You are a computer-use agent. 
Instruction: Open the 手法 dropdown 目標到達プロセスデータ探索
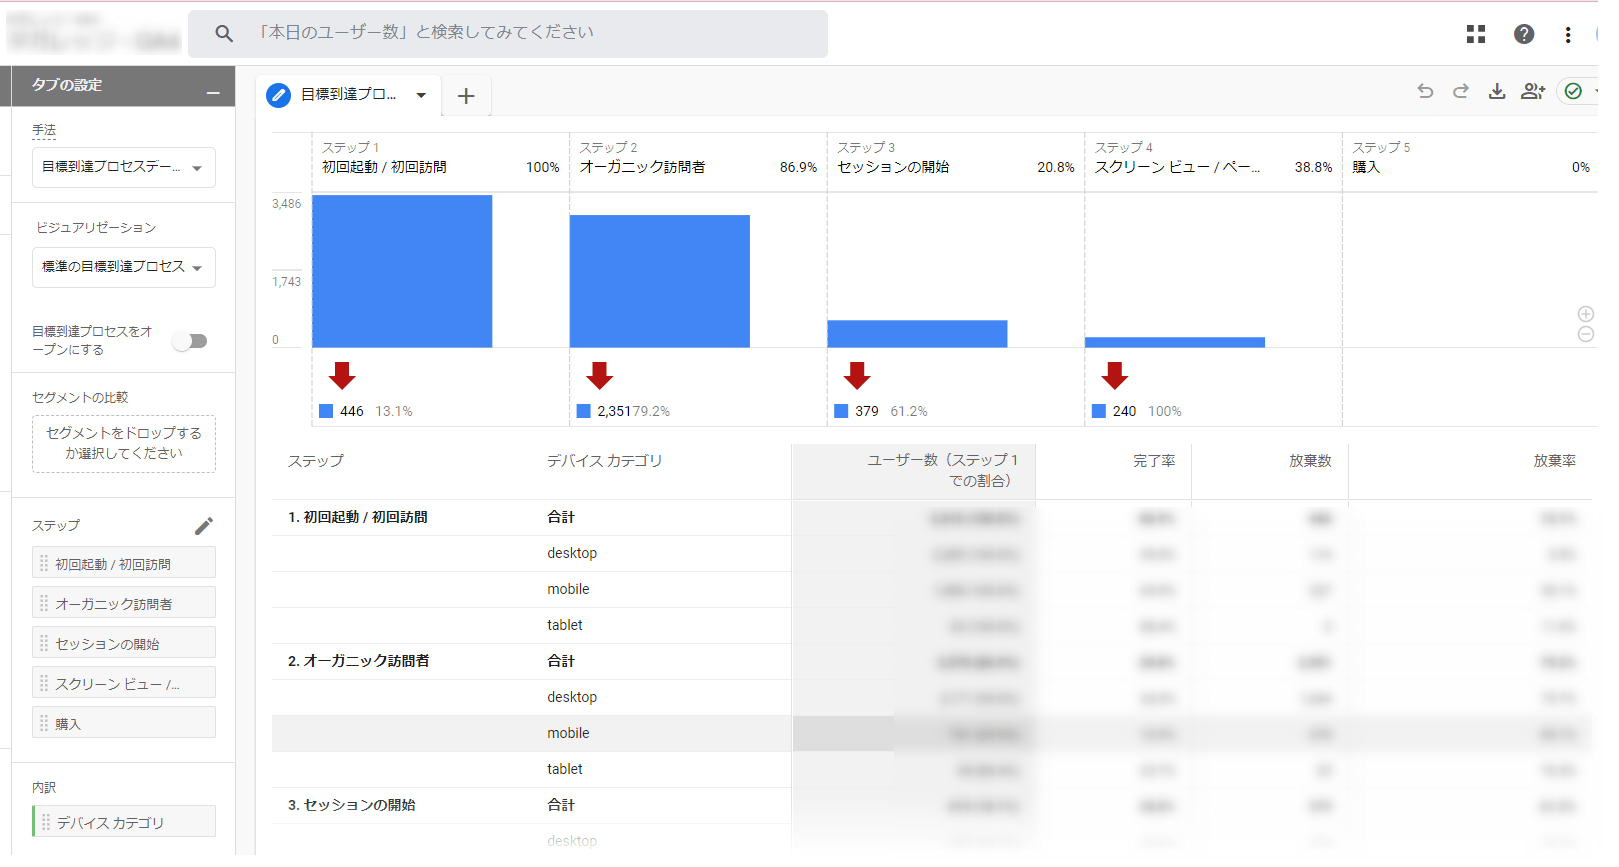point(124,167)
